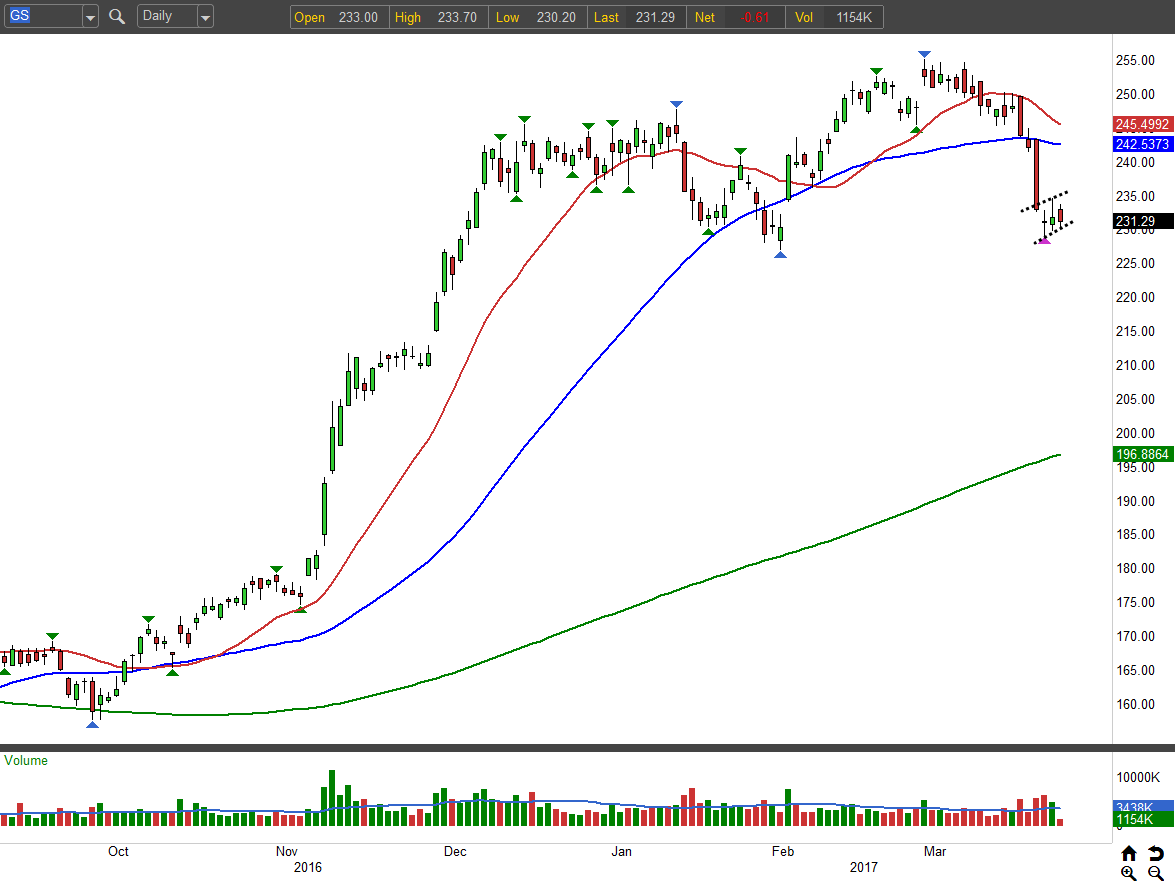
Task: Select the High 233.70 quote field
Action: (x=438, y=17)
